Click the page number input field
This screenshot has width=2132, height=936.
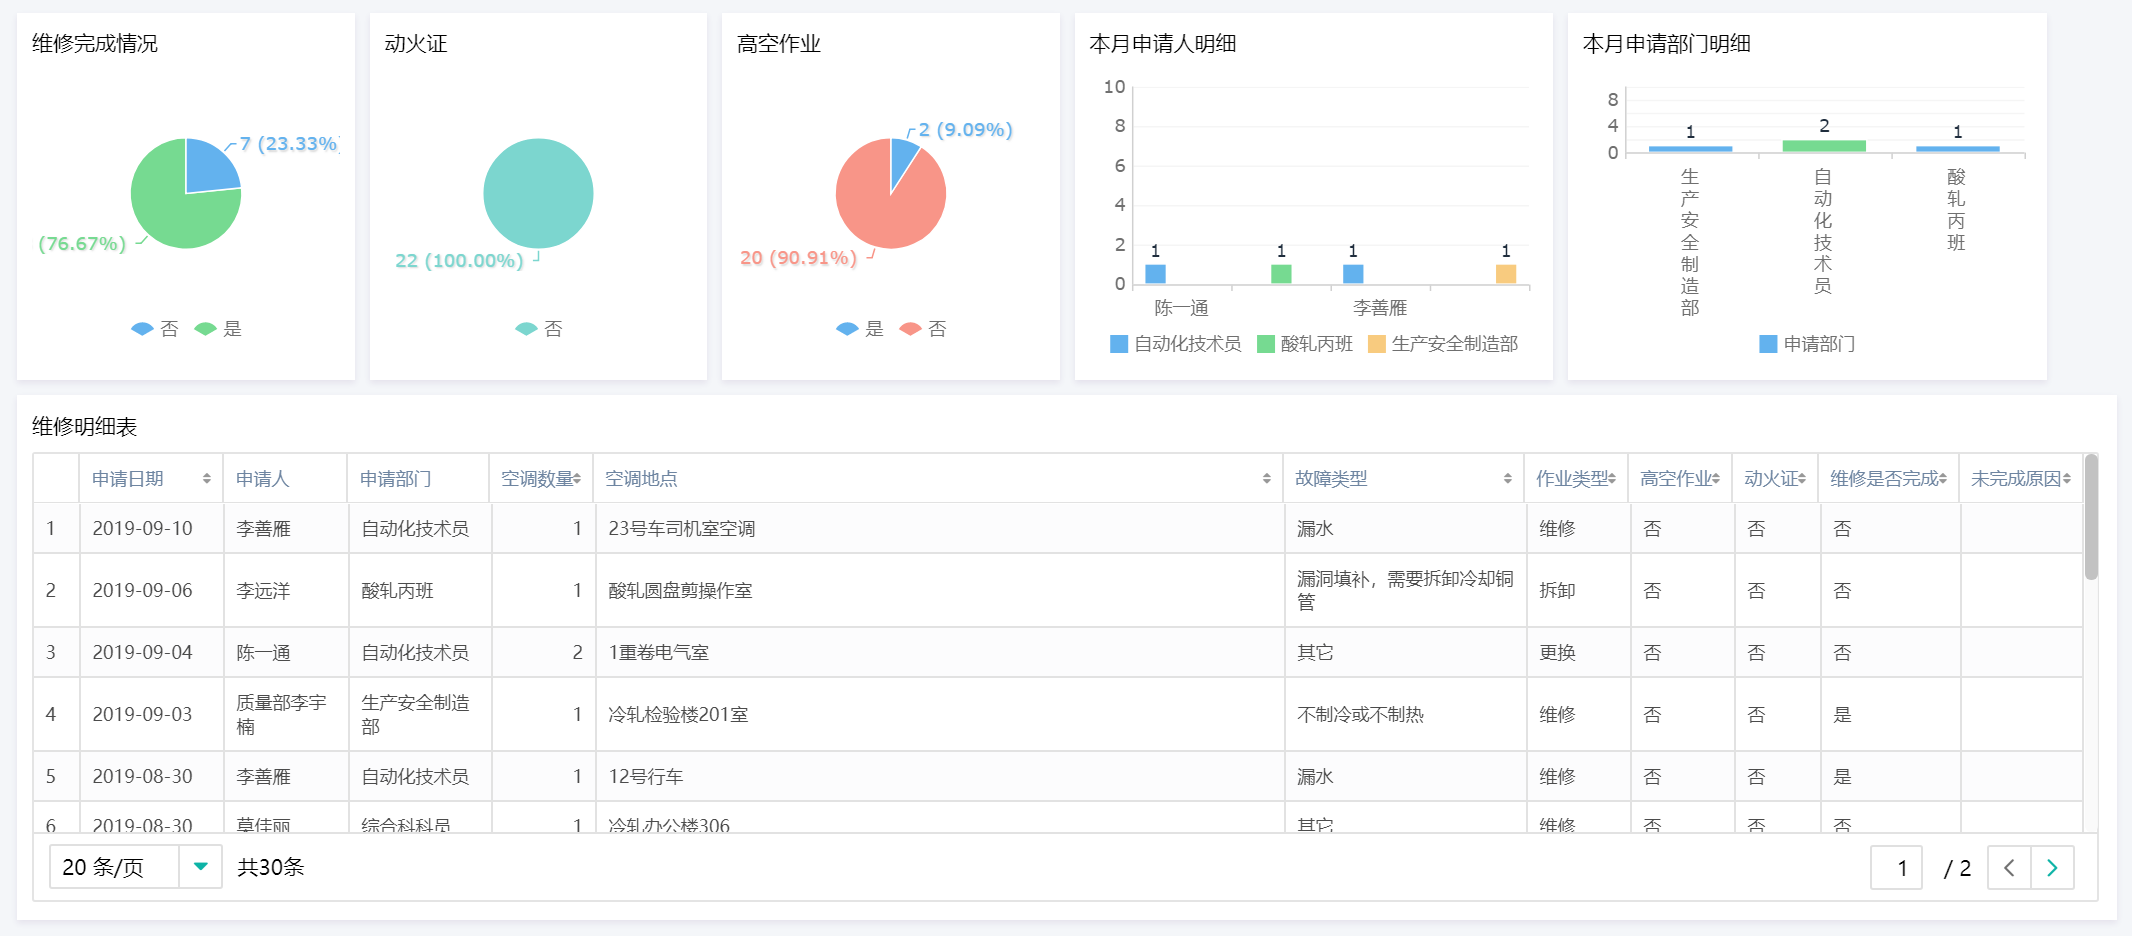click(1896, 868)
